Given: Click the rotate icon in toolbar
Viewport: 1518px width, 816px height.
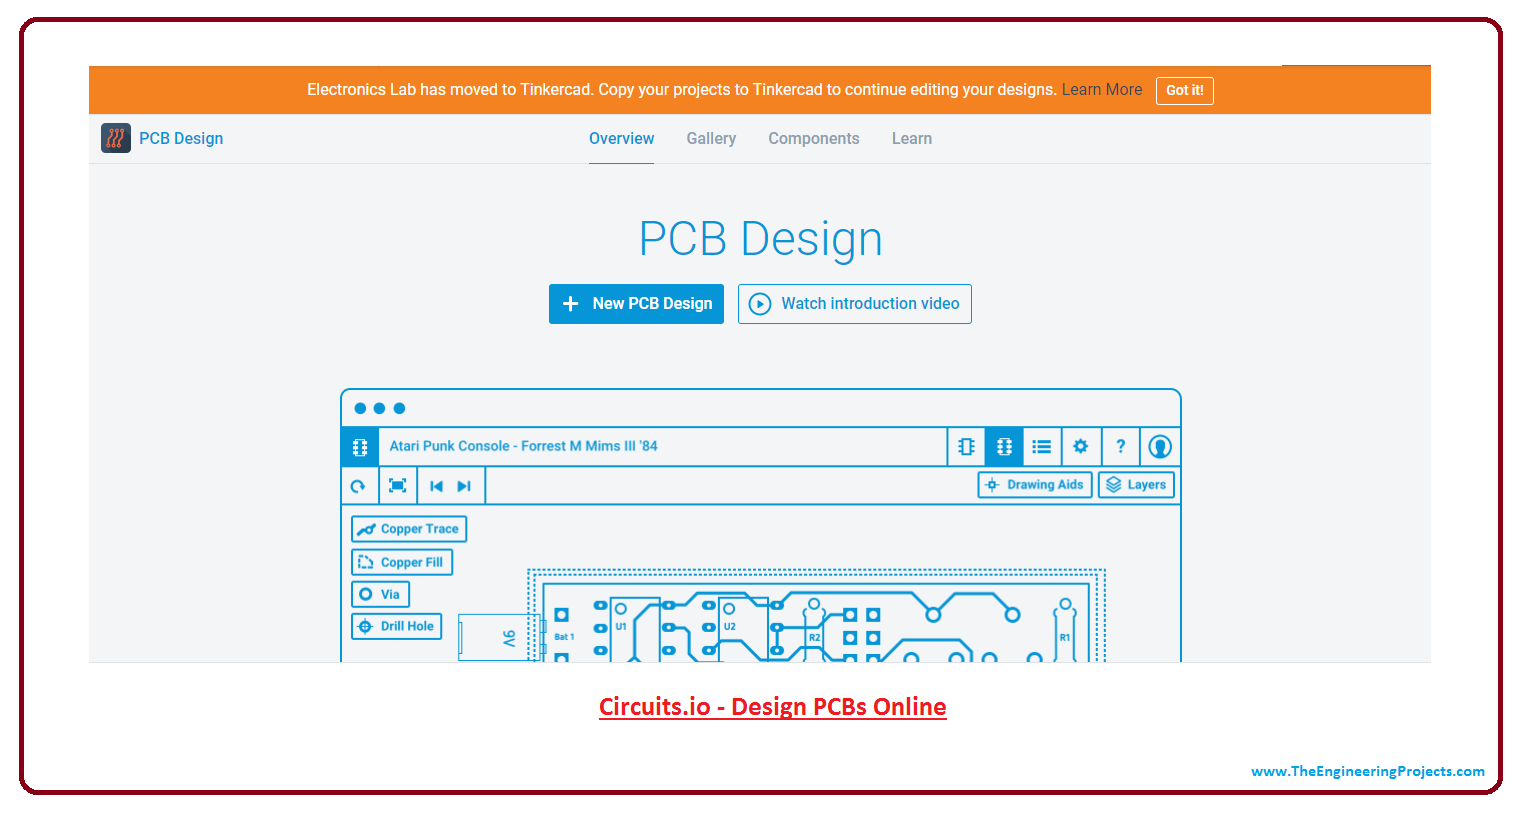Looking at the screenshot, I should coord(358,486).
